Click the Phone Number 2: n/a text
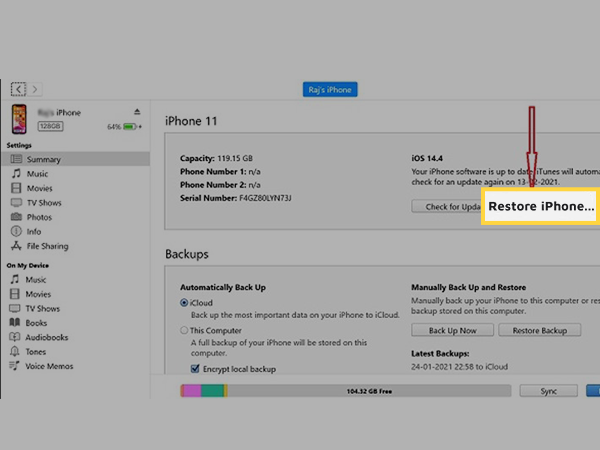Image resolution: width=600 pixels, height=450 pixels. [220, 185]
